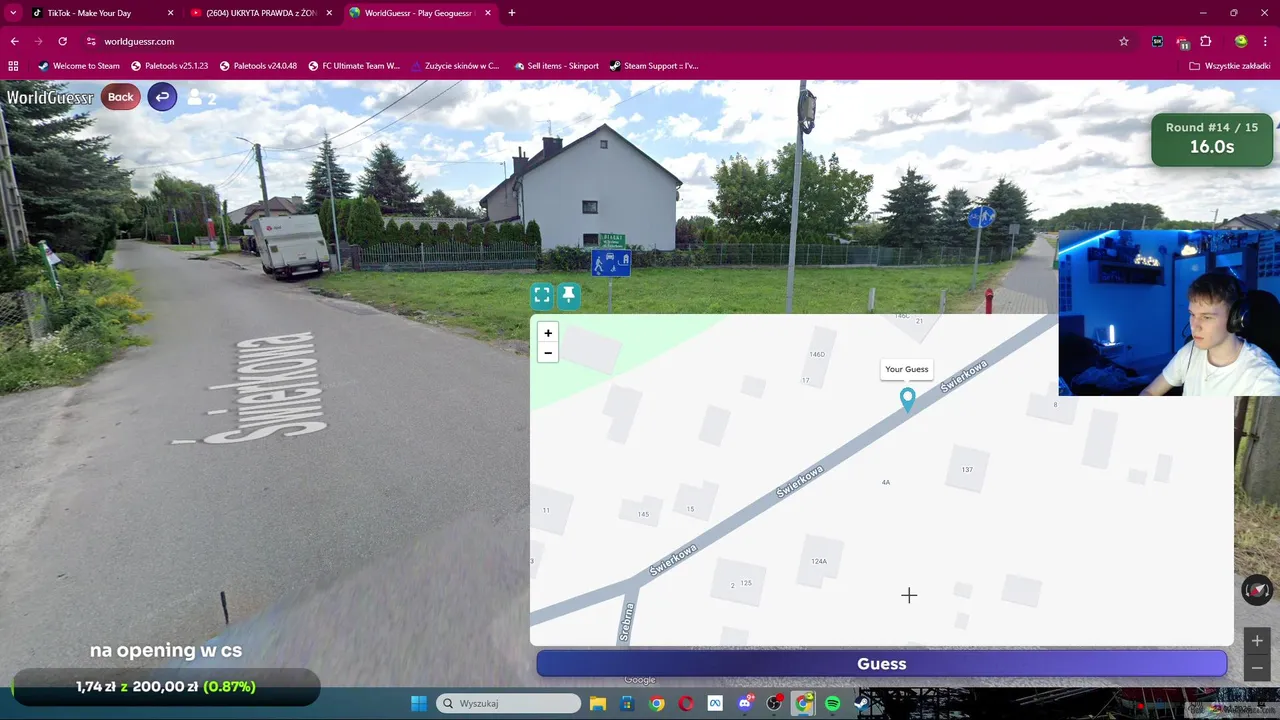Click house number 124A on map
The image size is (1280, 720).
tap(819, 561)
